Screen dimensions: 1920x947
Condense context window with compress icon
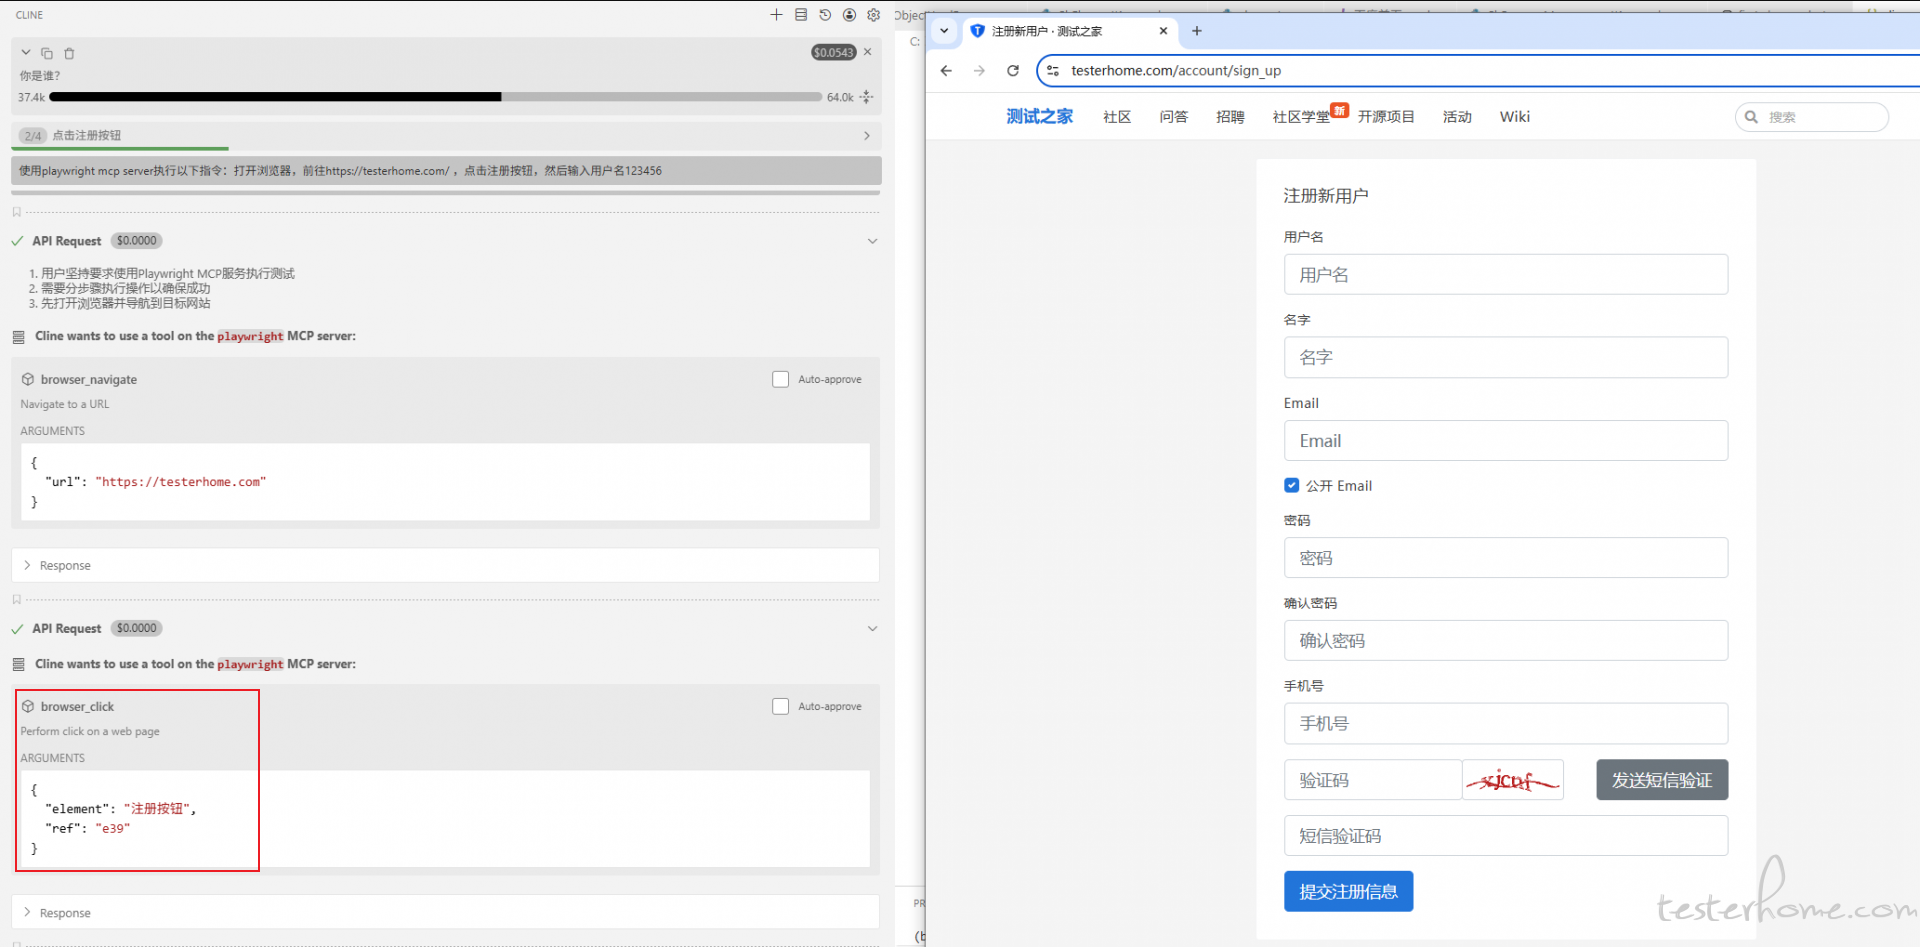(866, 97)
